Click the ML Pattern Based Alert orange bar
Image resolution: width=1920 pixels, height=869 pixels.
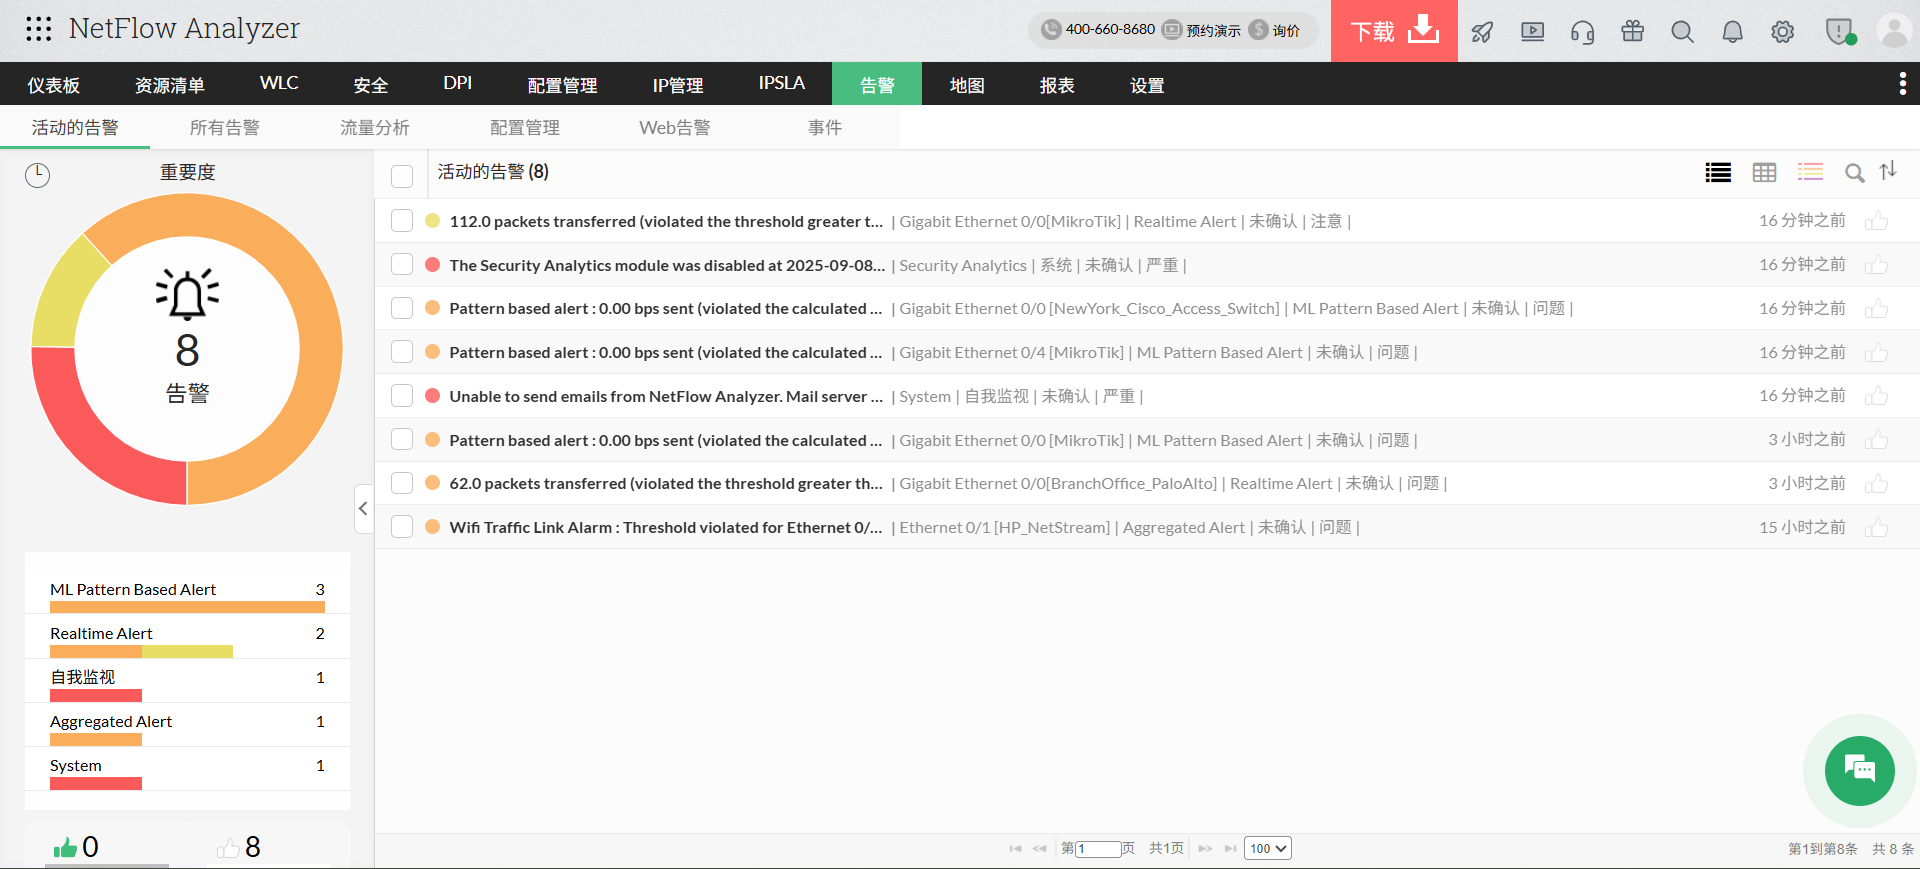pyautogui.click(x=187, y=607)
